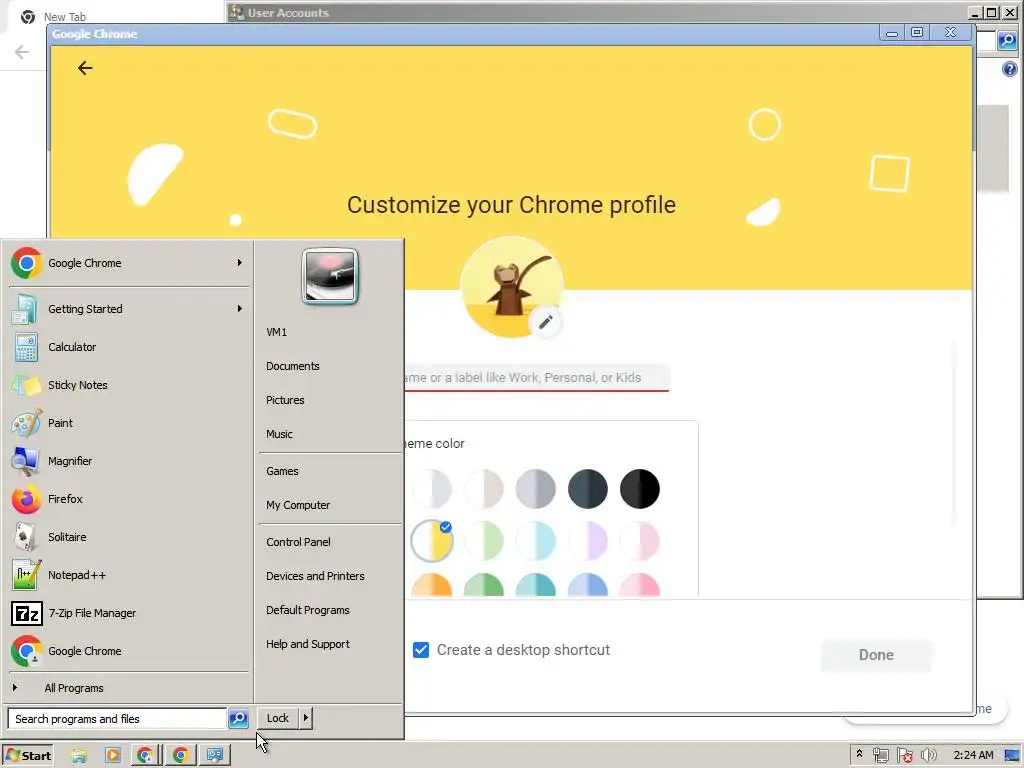Uncheck Create a desktop shortcut
The width and height of the screenshot is (1024, 768).
[x=421, y=650]
